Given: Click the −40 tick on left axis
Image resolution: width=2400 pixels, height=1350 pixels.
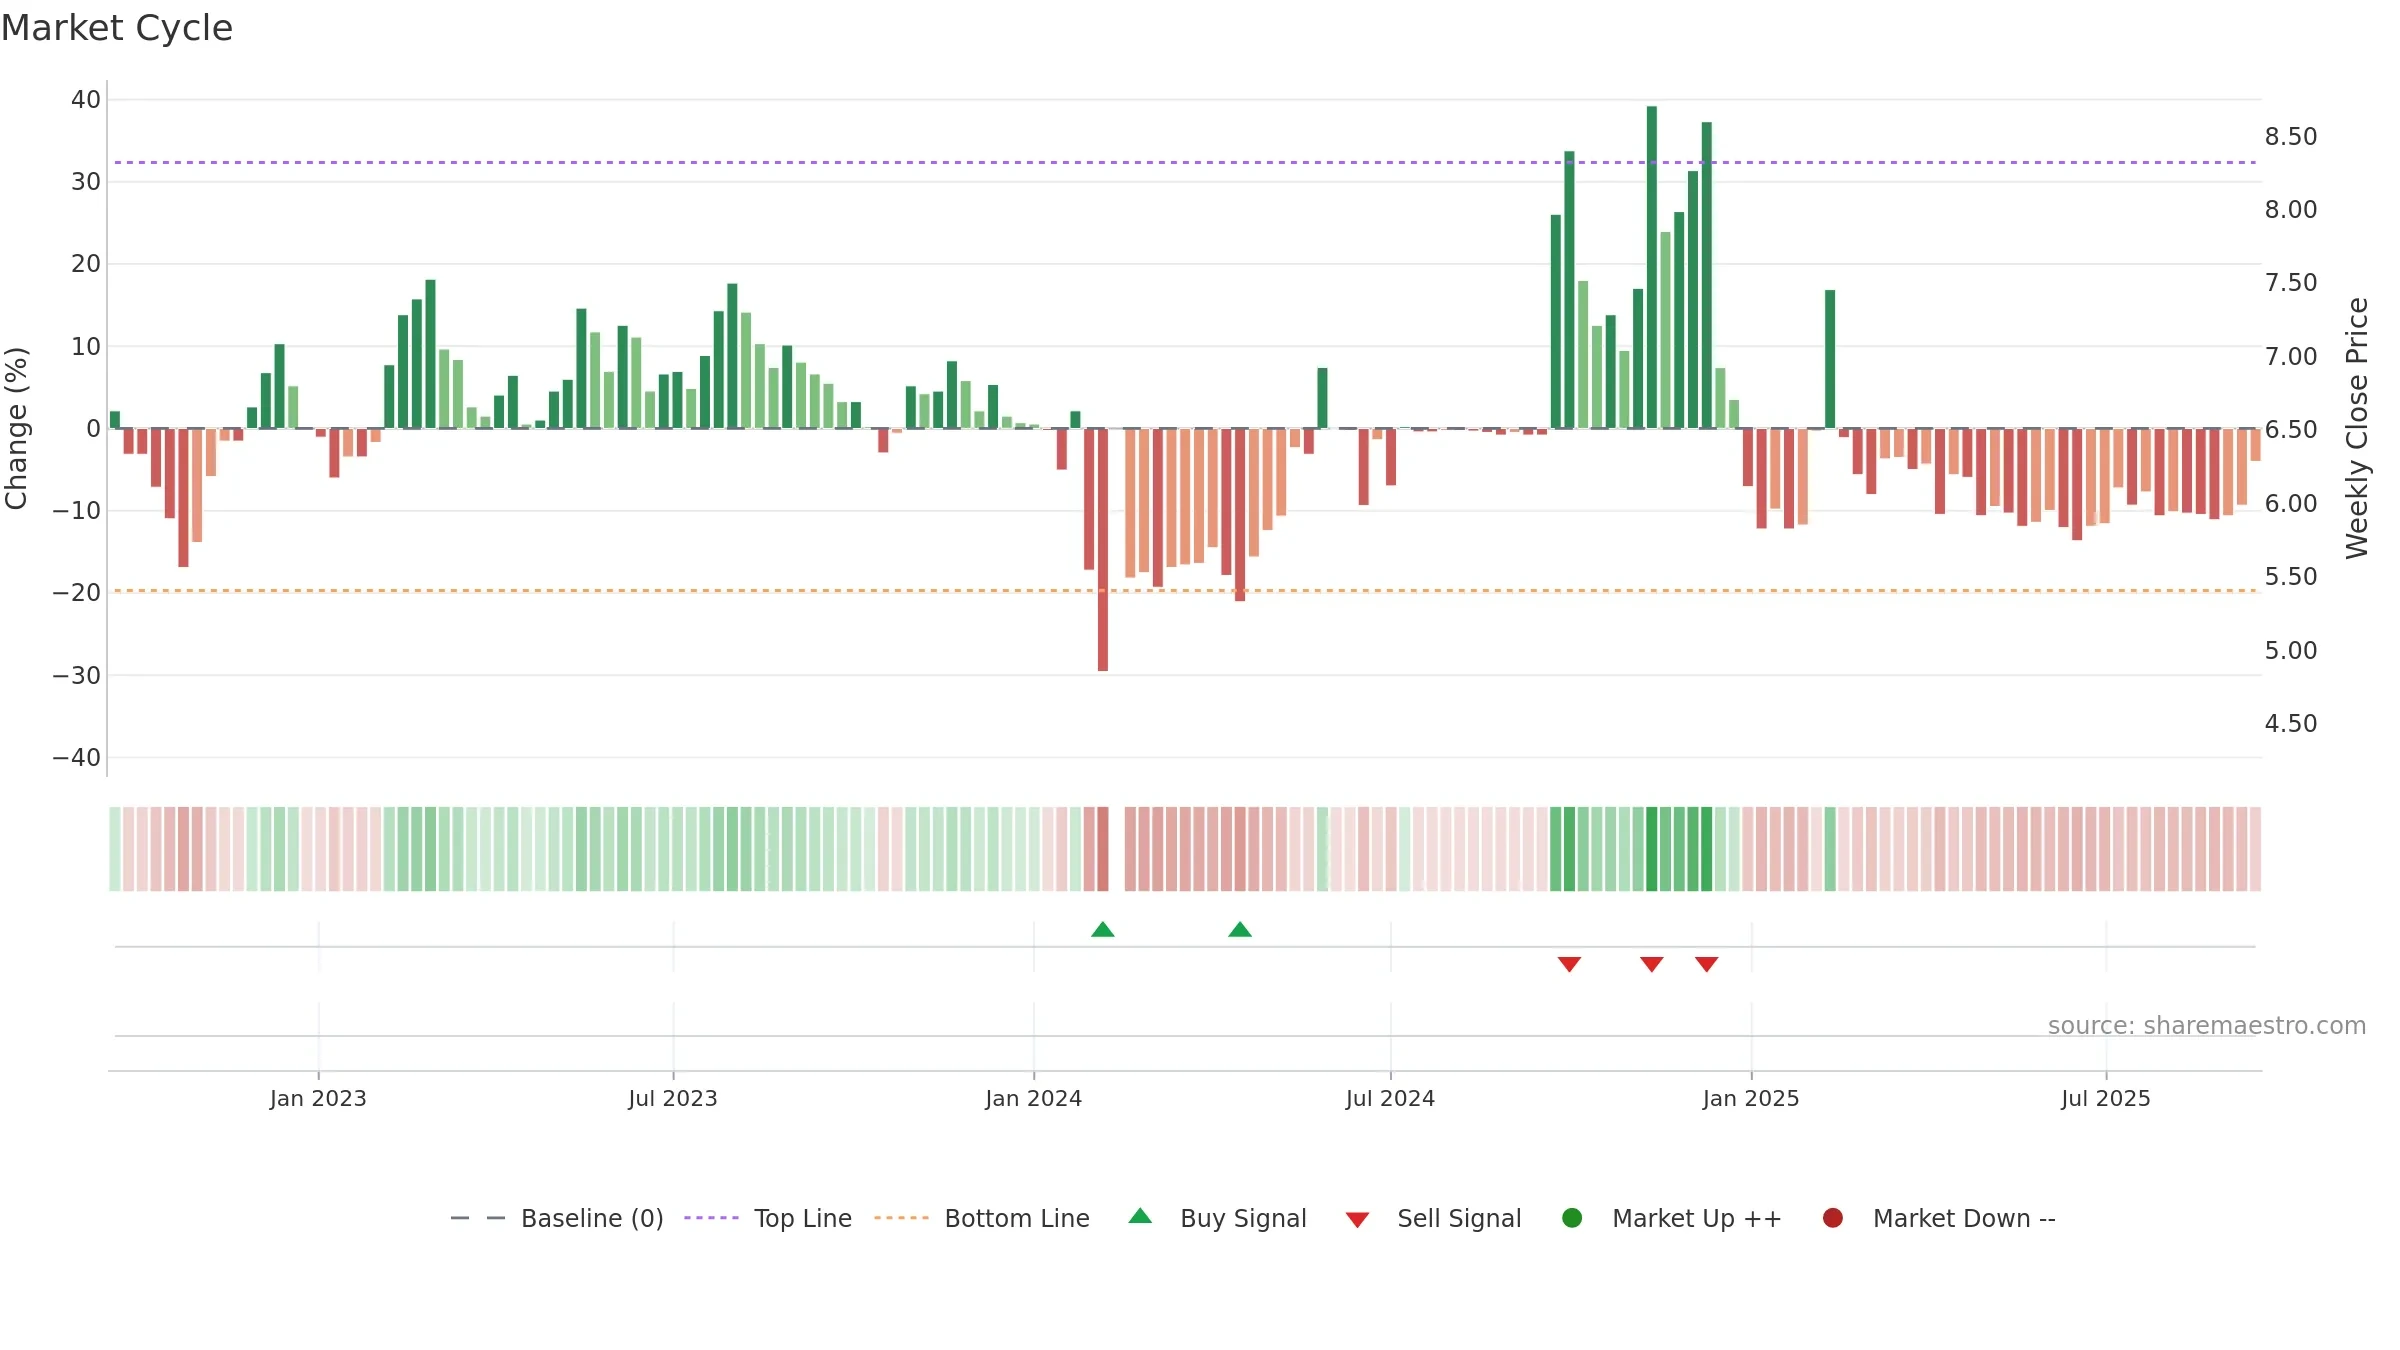Looking at the screenshot, I should coord(77,758).
